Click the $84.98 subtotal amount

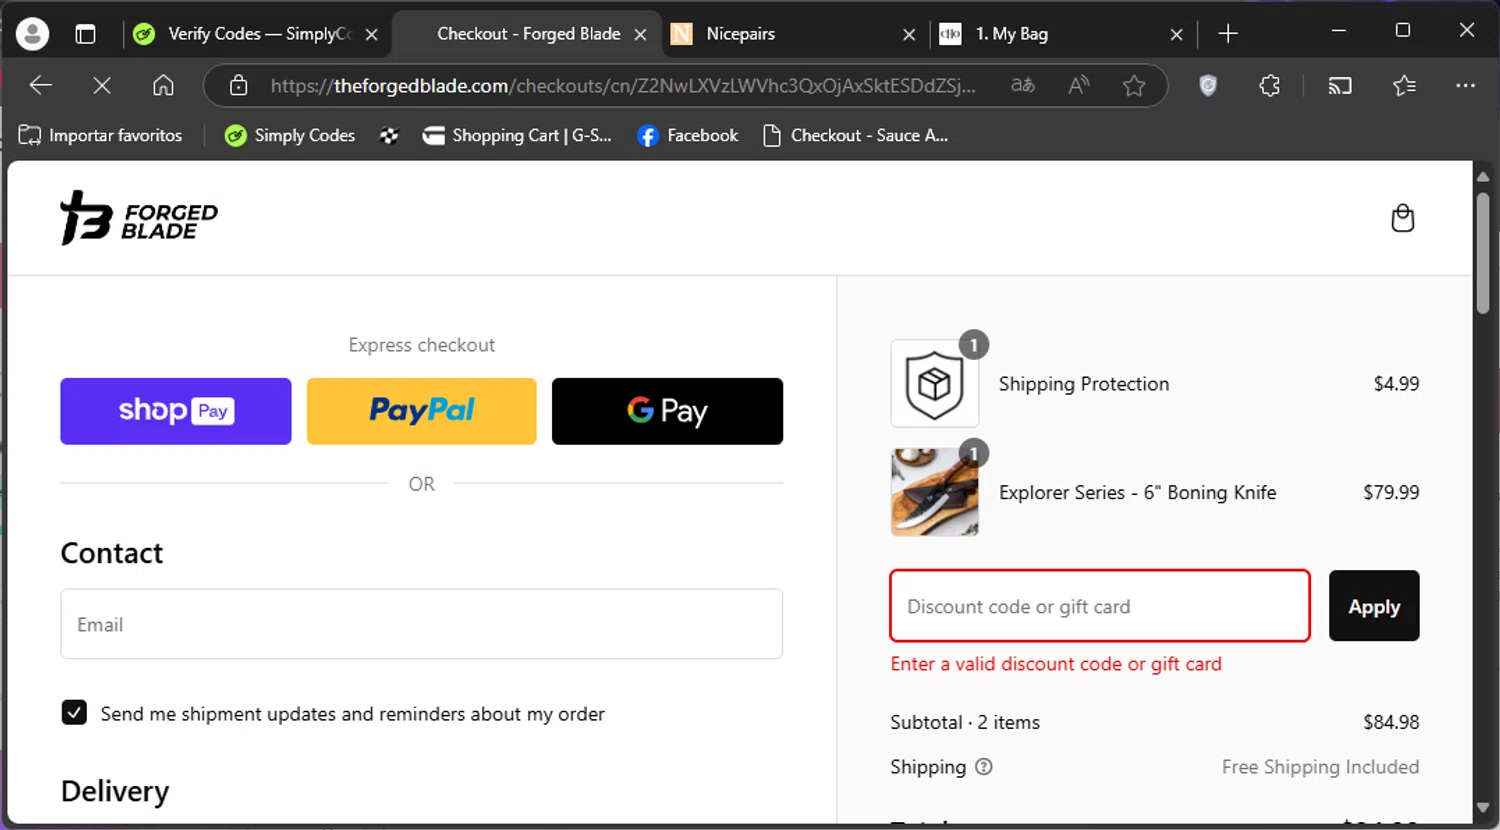1391,722
